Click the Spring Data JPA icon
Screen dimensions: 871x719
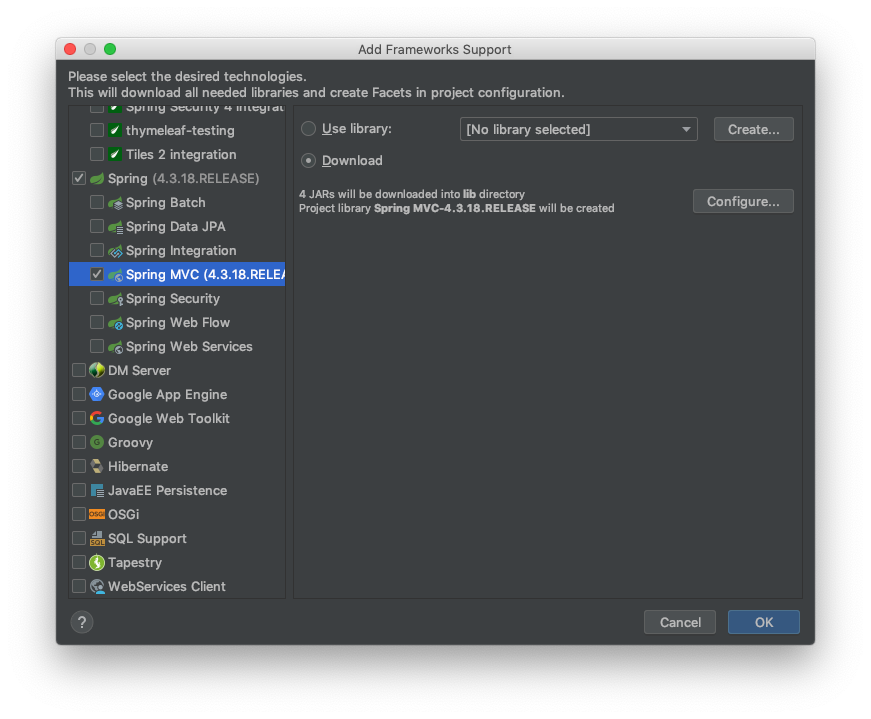coord(116,227)
